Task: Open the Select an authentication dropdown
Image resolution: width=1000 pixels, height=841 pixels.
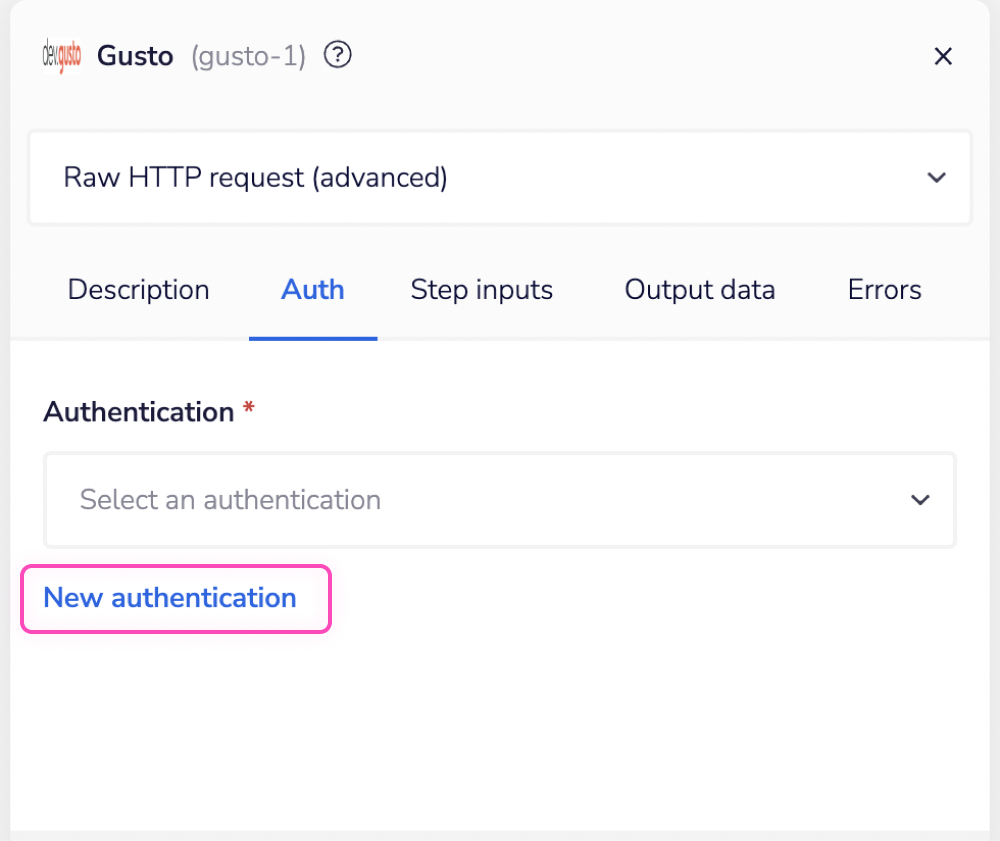Action: (500, 500)
